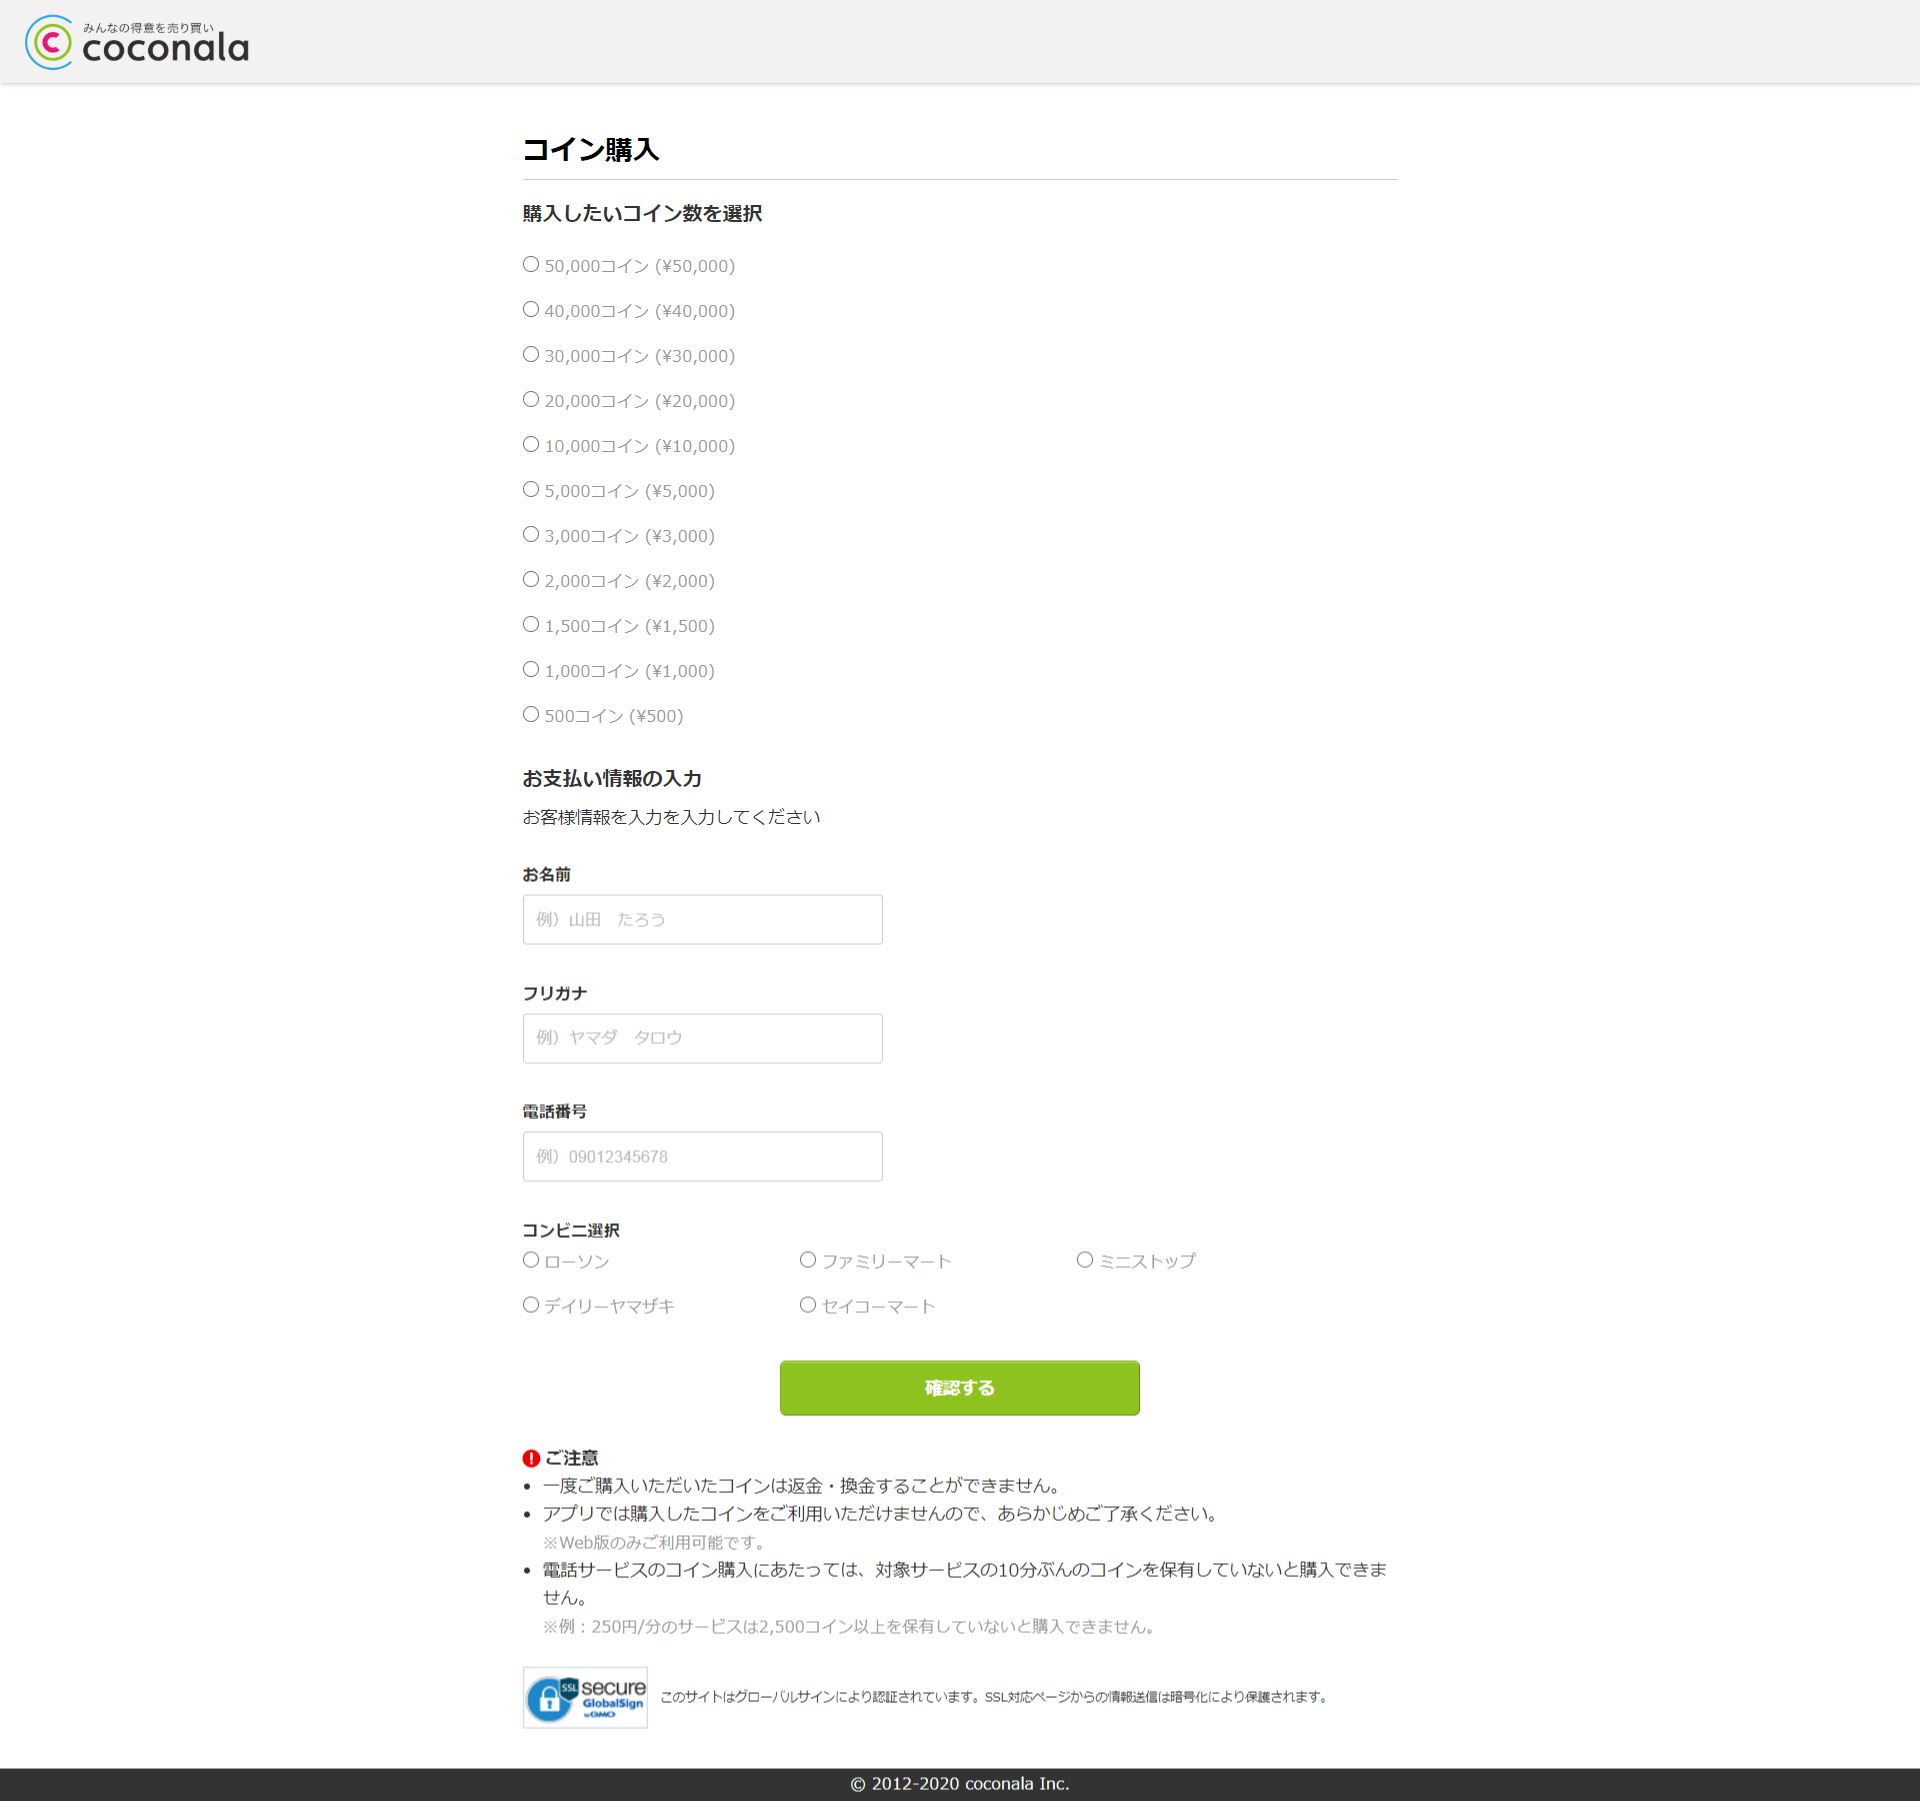Select the 3,000 coin radio button
The image size is (1920, 1801).
point(531,535)
